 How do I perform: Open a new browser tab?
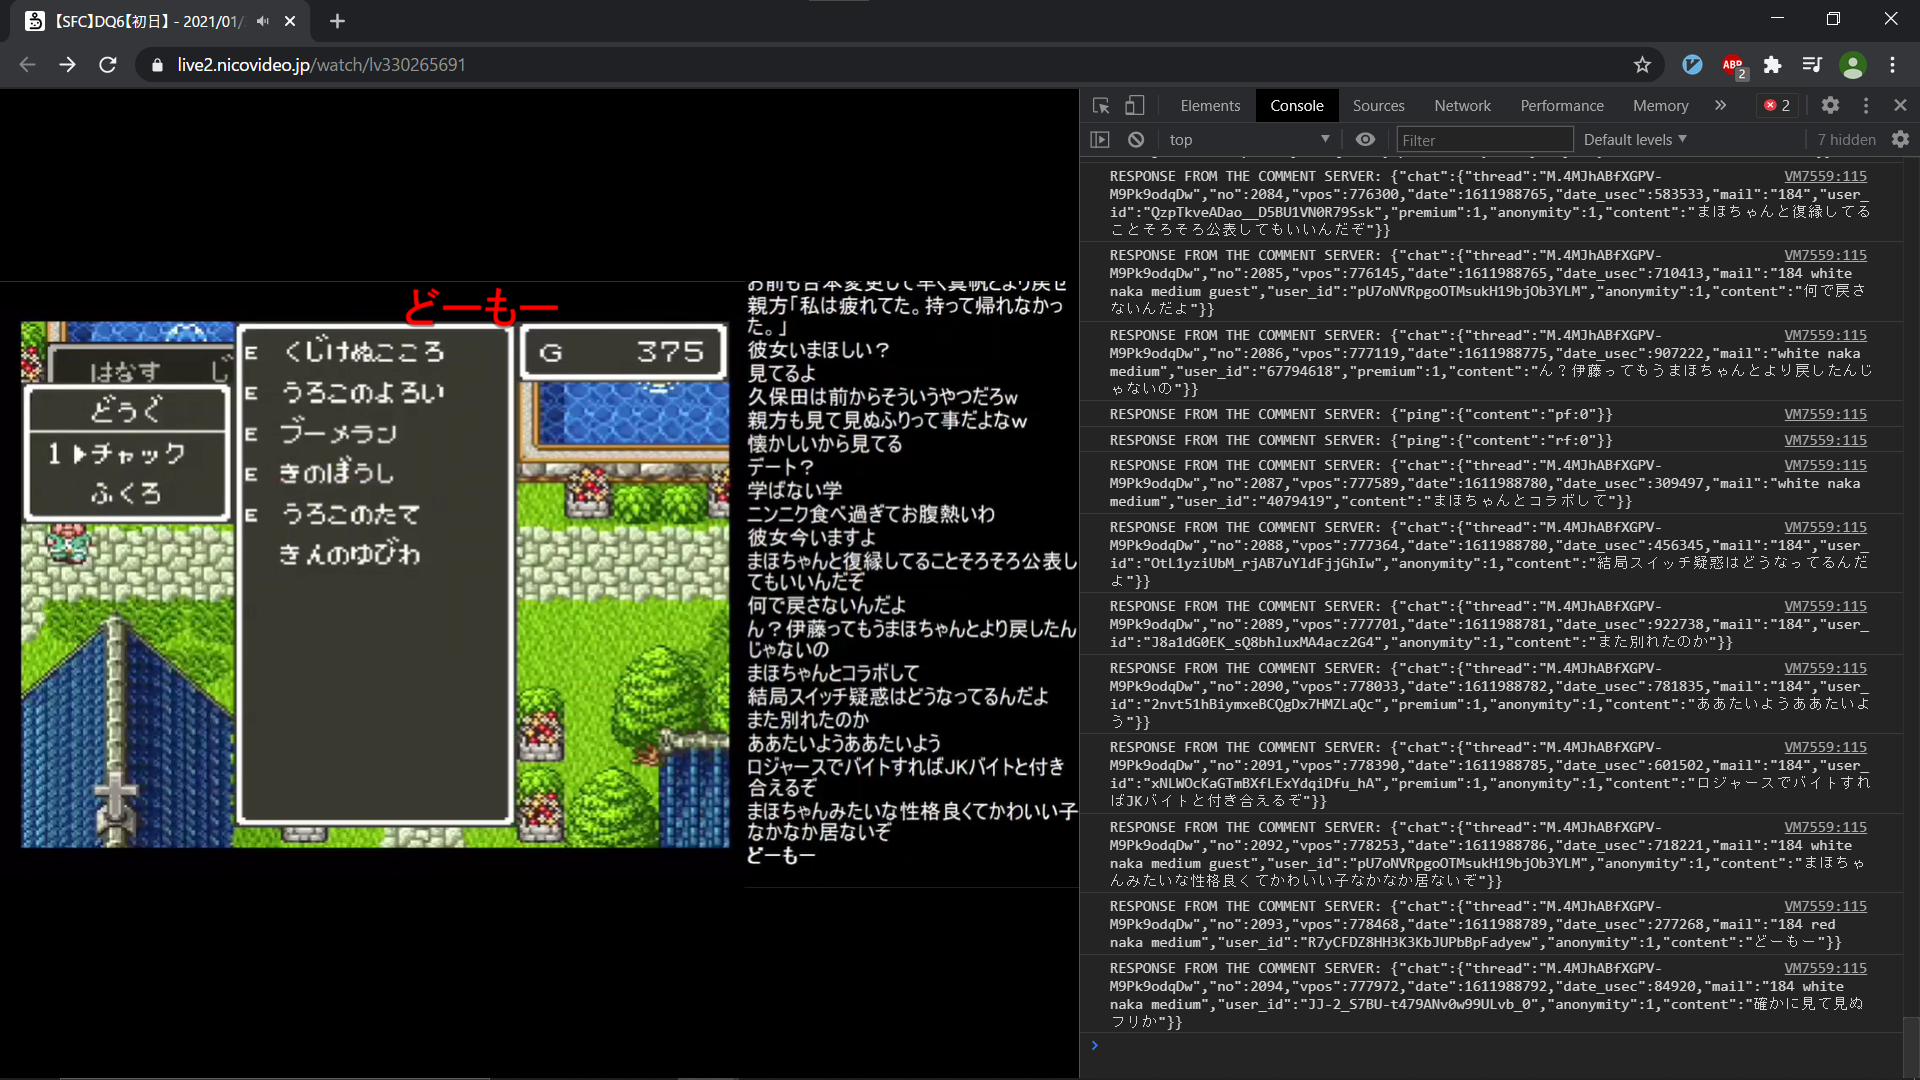pos(337,21)
